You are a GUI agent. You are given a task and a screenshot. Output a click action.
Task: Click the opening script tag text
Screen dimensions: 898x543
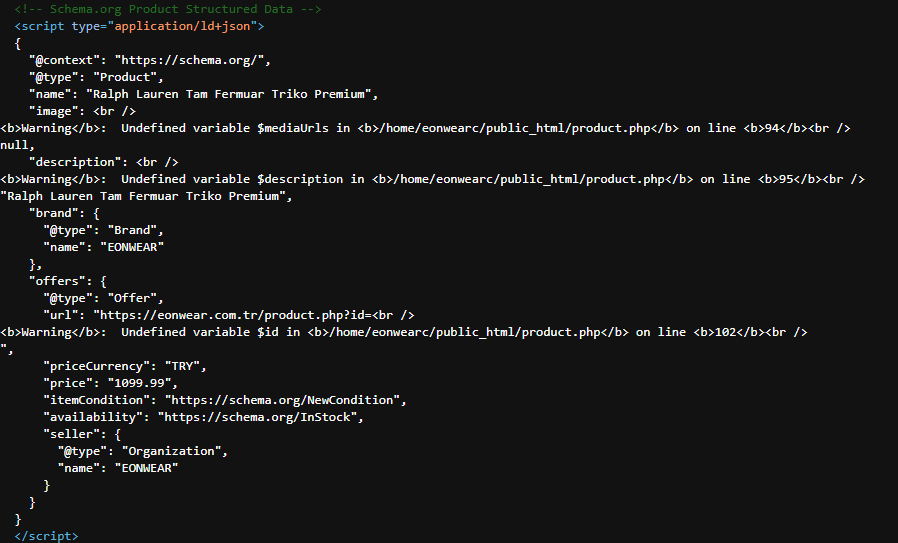coord(139,26)
